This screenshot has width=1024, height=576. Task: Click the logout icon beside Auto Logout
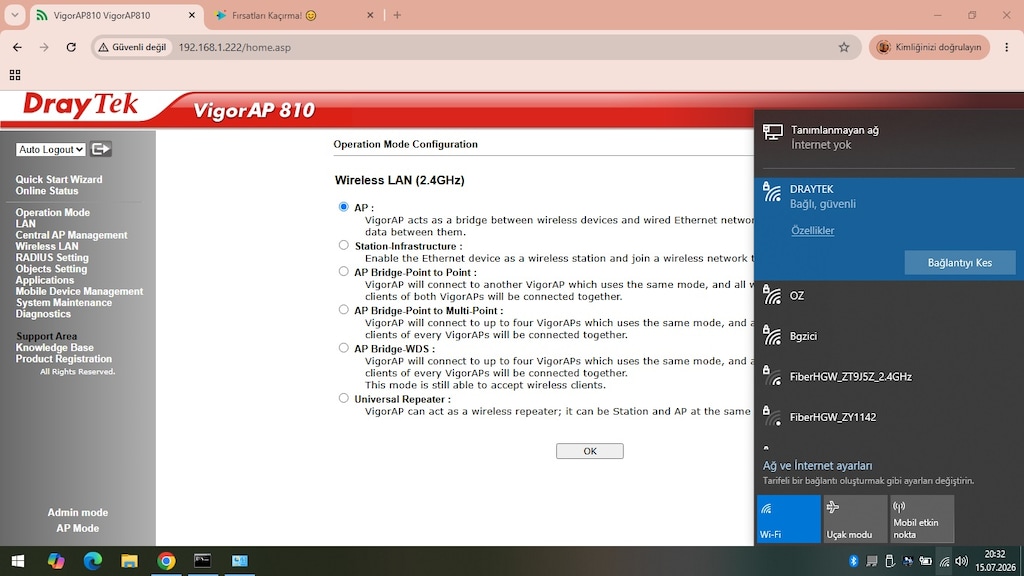[101, 149]
